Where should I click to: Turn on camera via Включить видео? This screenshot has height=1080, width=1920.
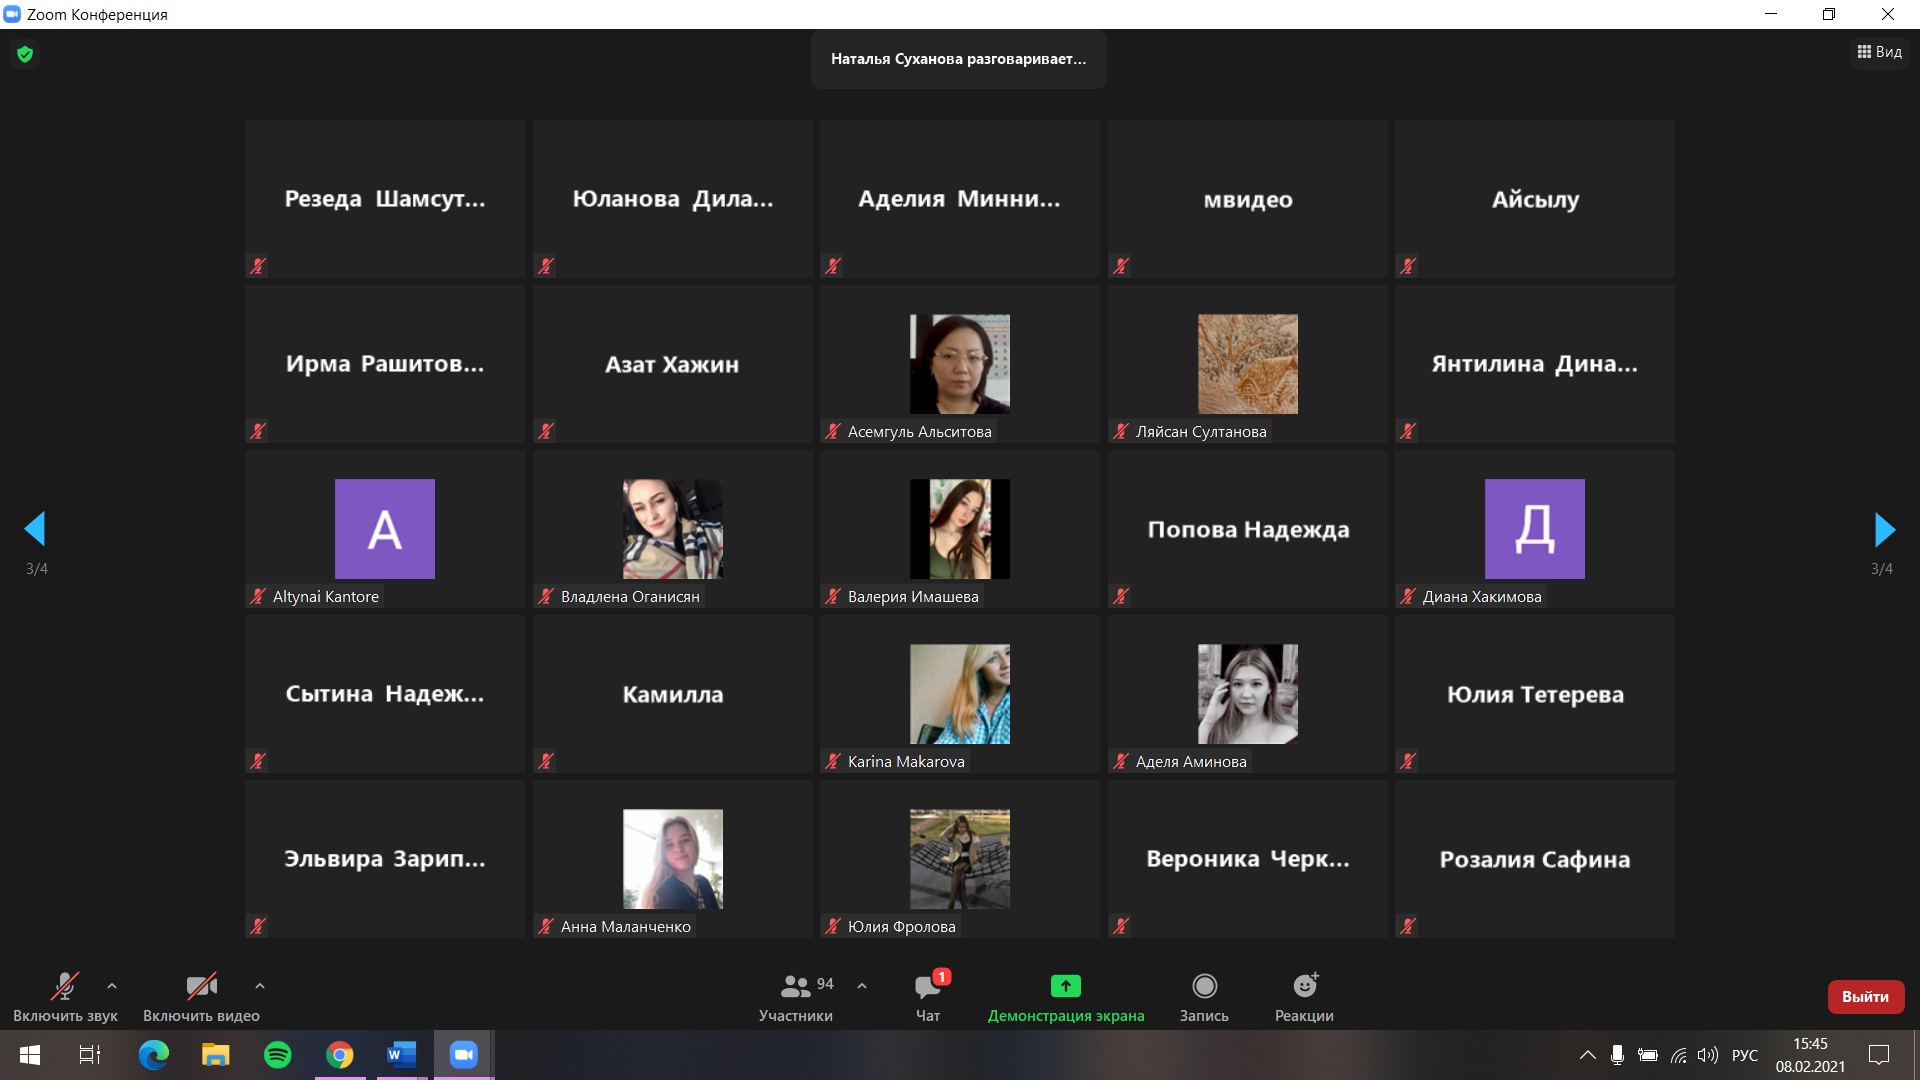201,987
